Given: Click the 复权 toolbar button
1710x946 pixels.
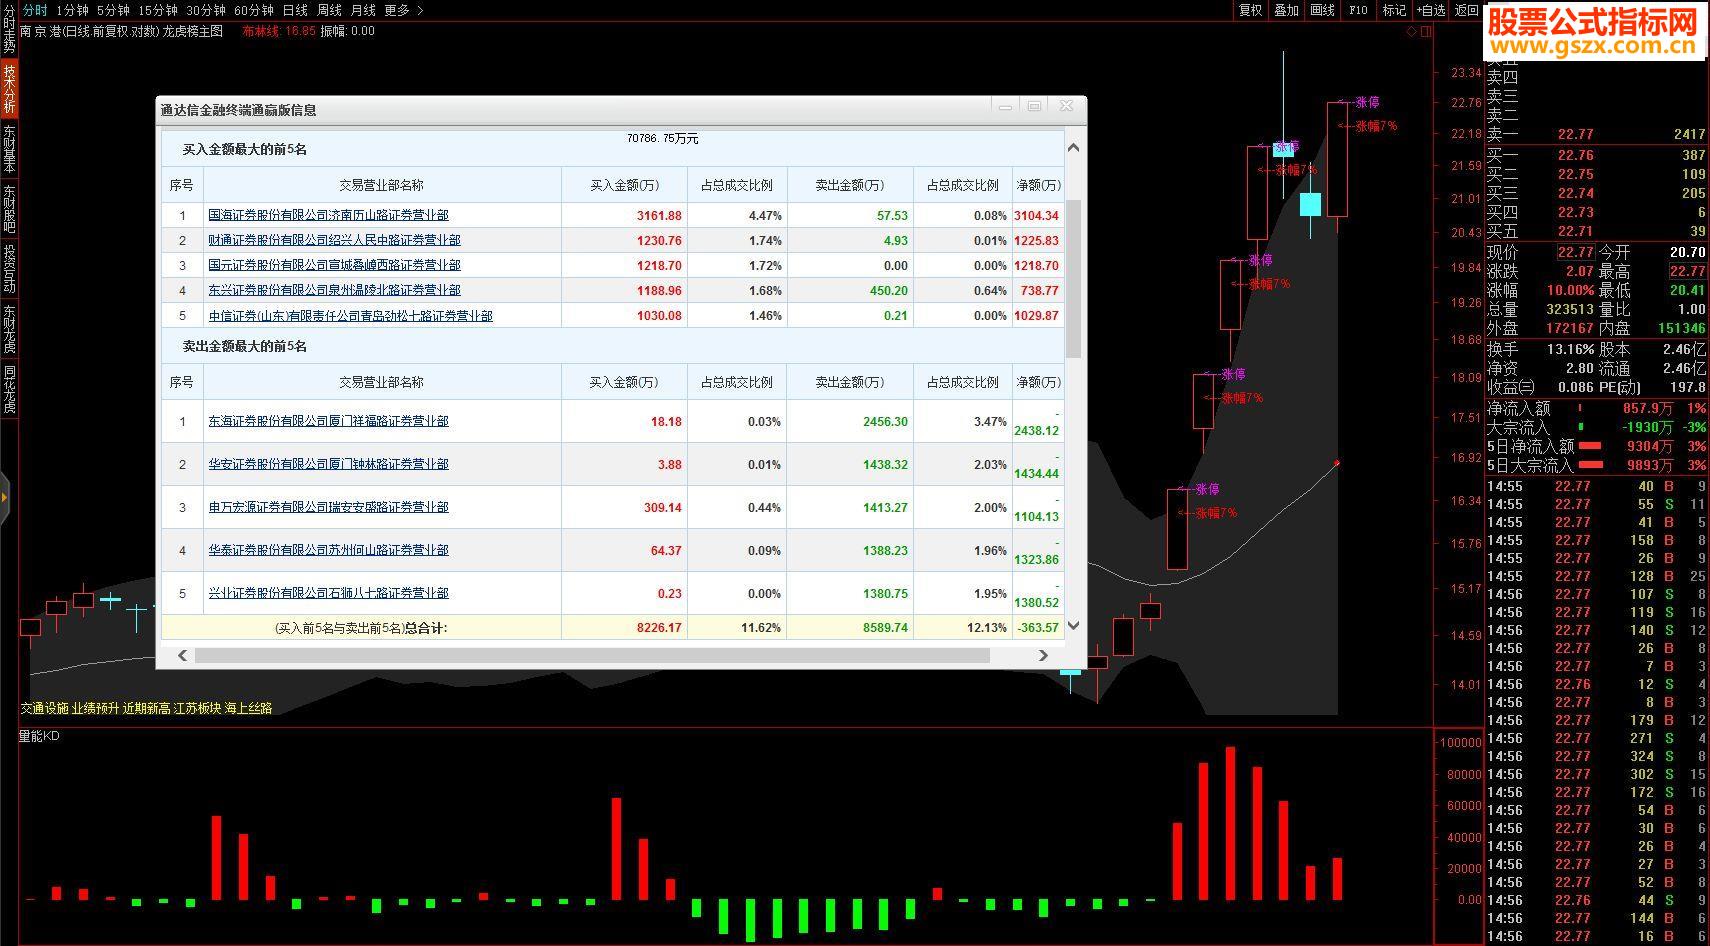Looking at the screenshot, I should (x=1250, y=10).
